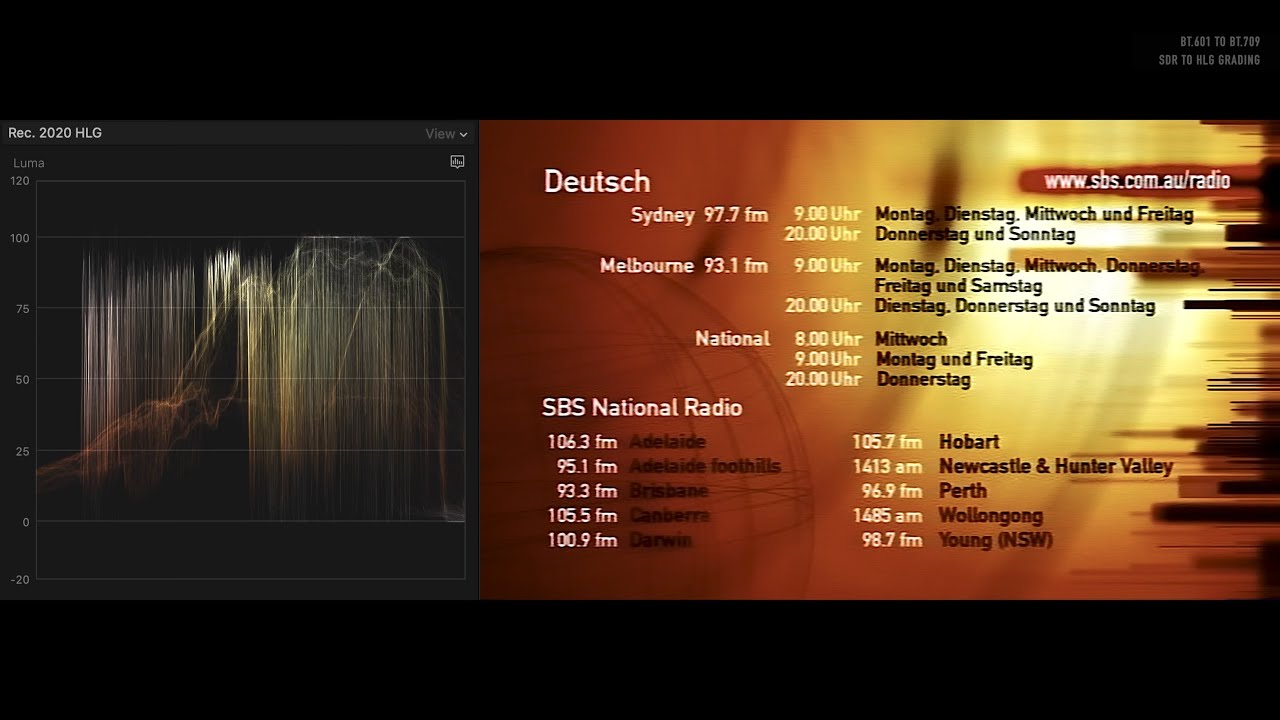Screen dimensions: 1280x720
Task: Click the Deutsch heading in the video
Action: point(597,182)
